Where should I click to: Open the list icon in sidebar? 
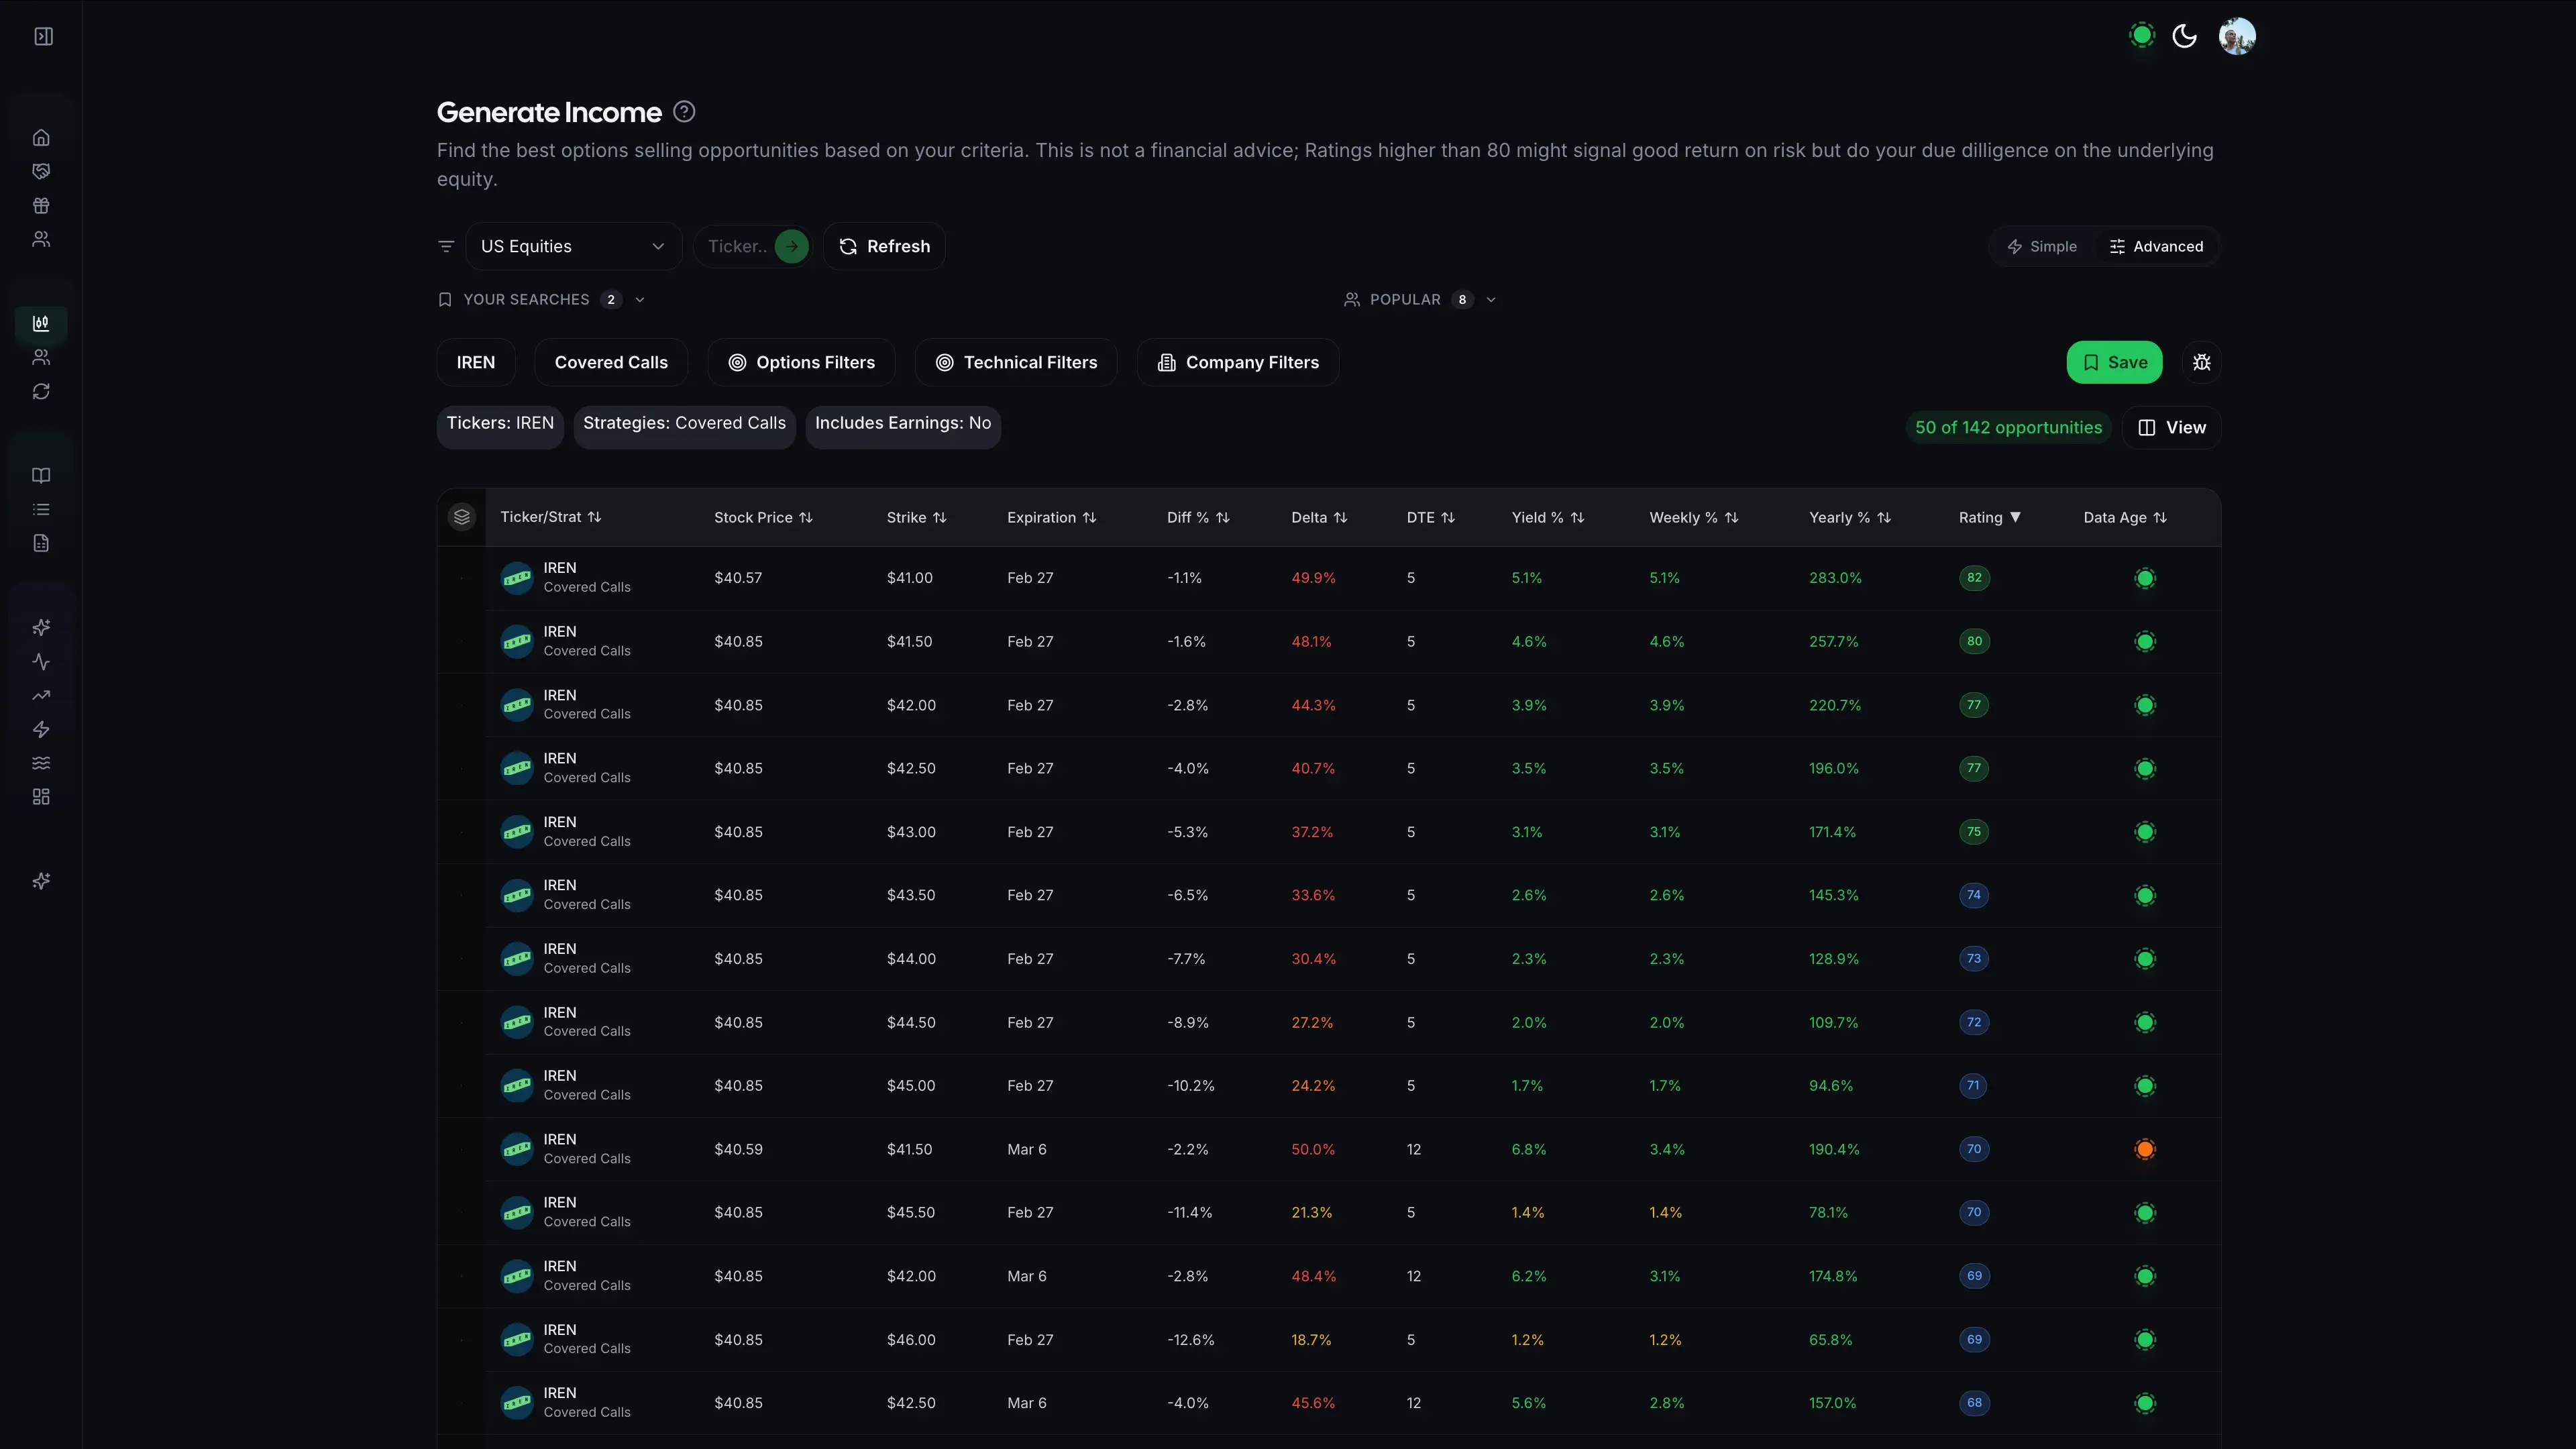coord(41,510)
